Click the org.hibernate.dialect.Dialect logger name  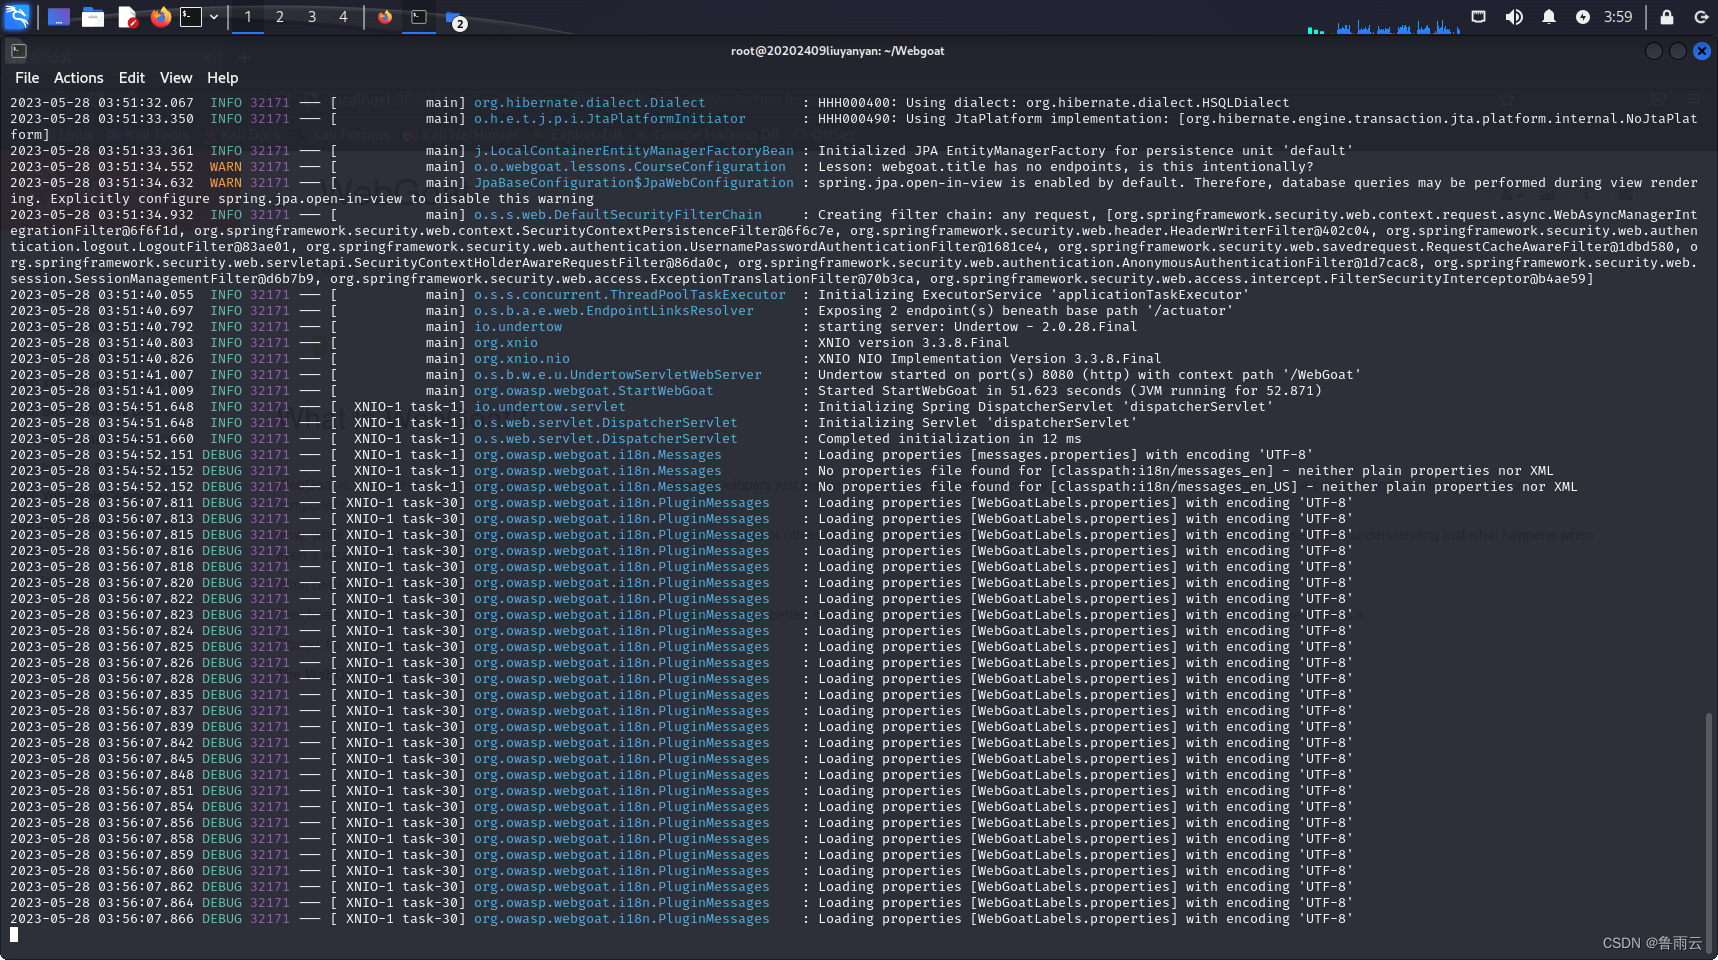coord(589,103)
